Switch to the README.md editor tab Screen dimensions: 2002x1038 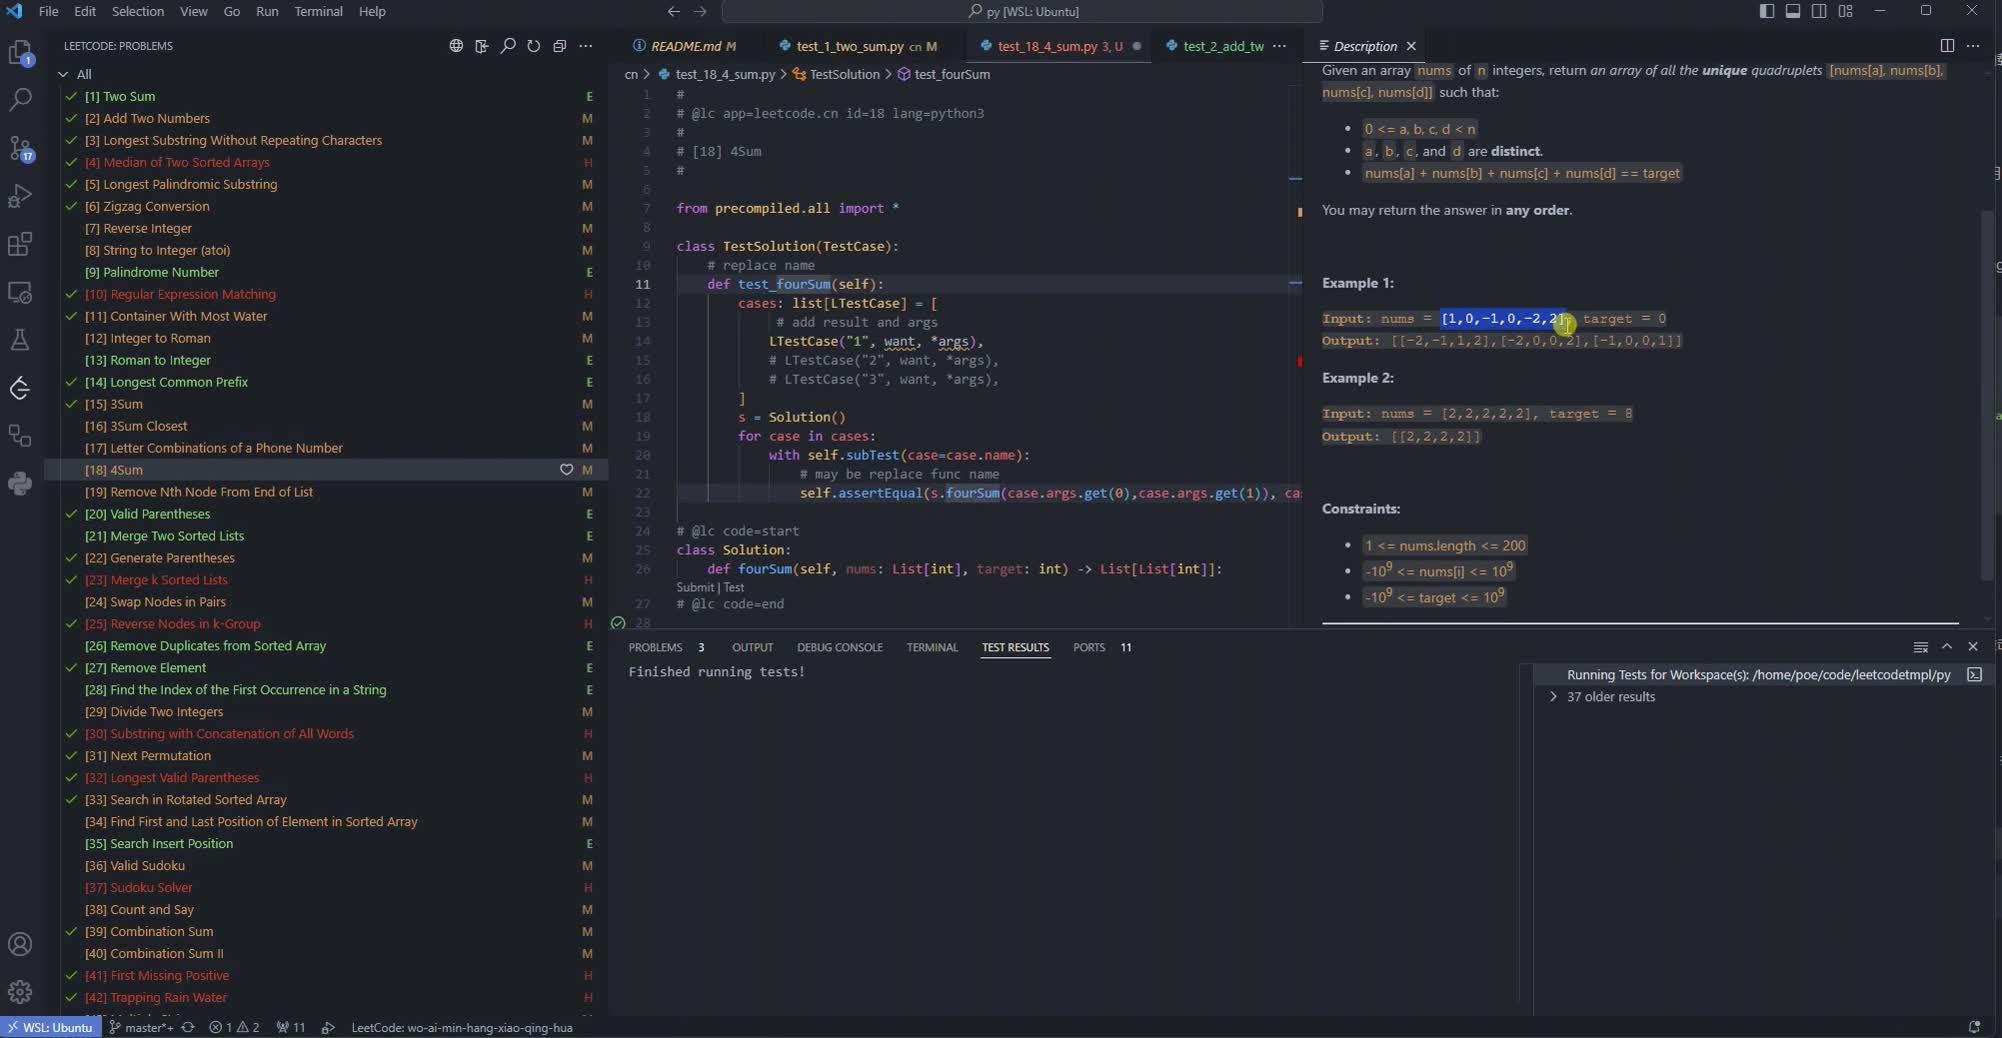(x=685, y=46)
